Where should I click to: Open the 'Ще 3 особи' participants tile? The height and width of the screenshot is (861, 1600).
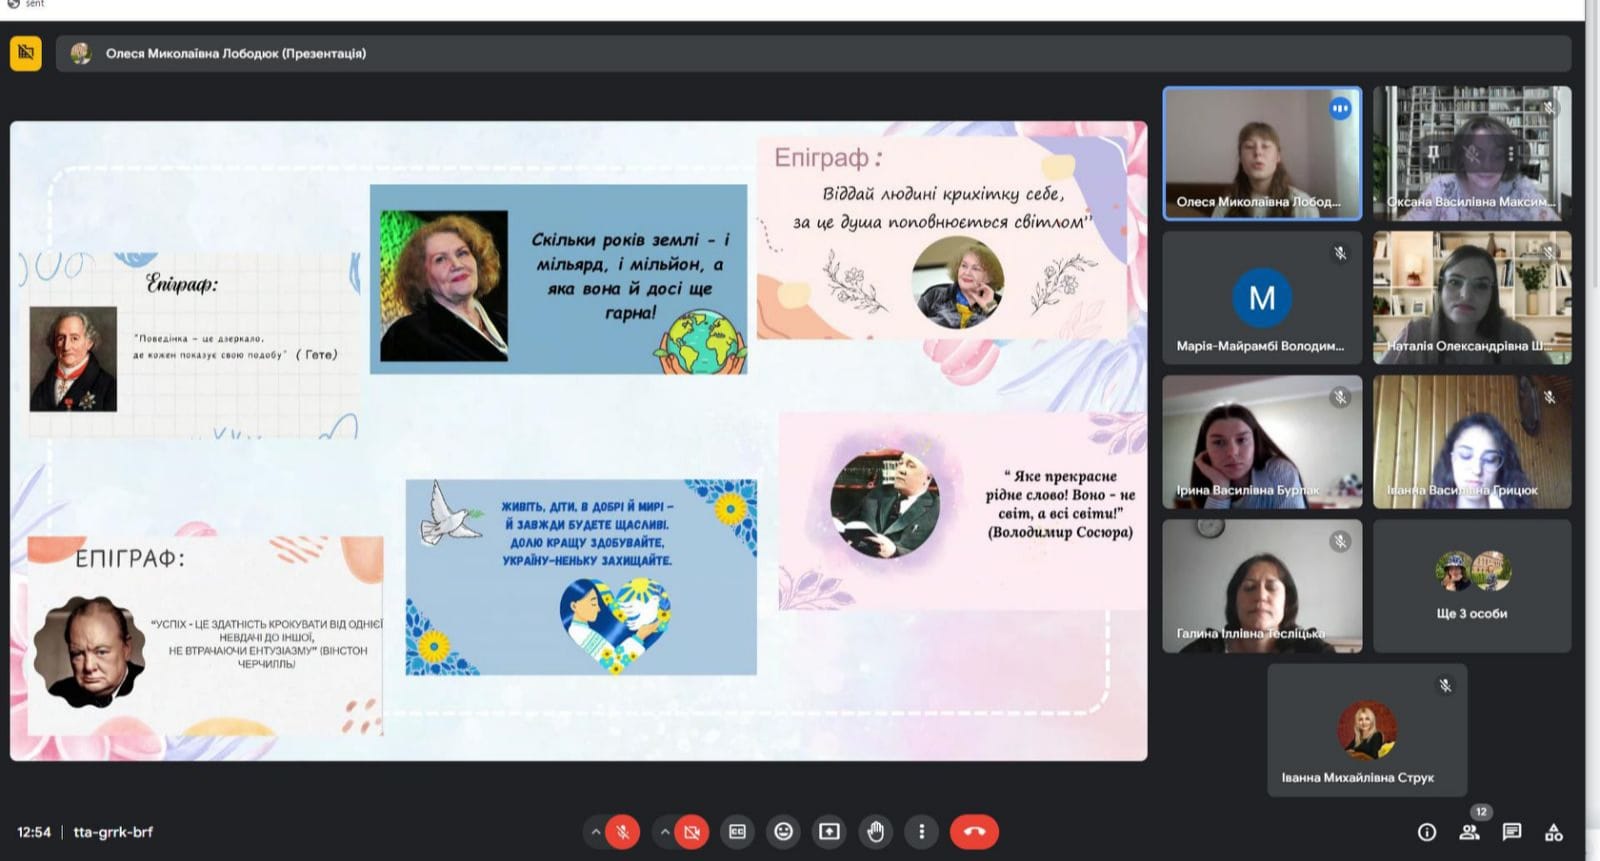[x=1472, y=586]
